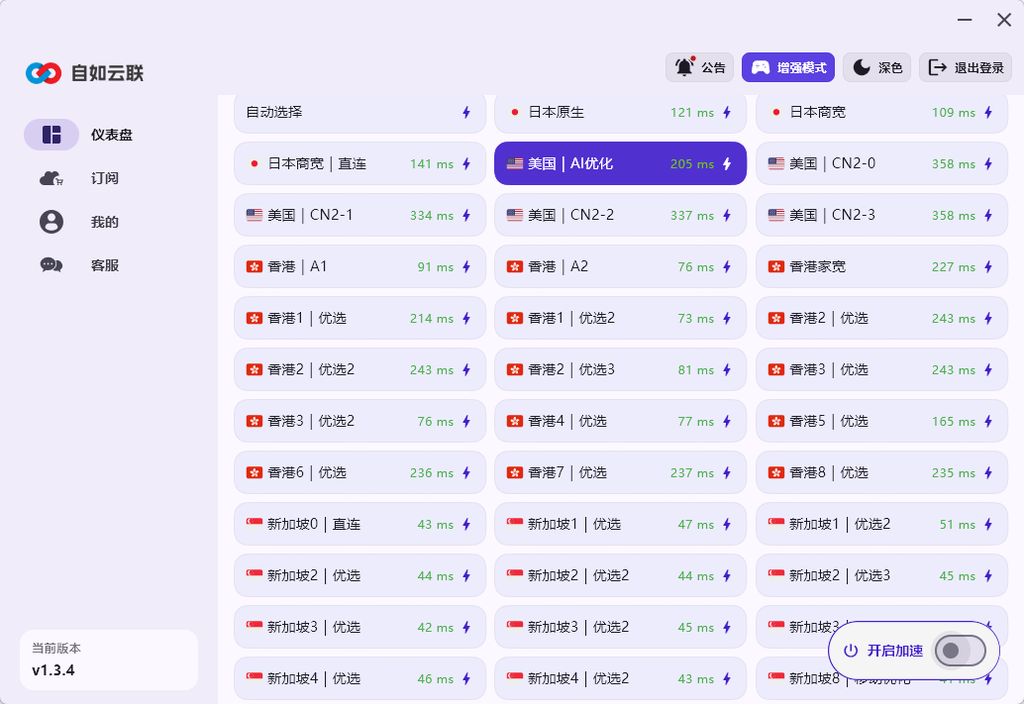Click the power icon beside 开启加速
Image resolution: width=1024 pixels, height=704 pixels.
[850, 650]
